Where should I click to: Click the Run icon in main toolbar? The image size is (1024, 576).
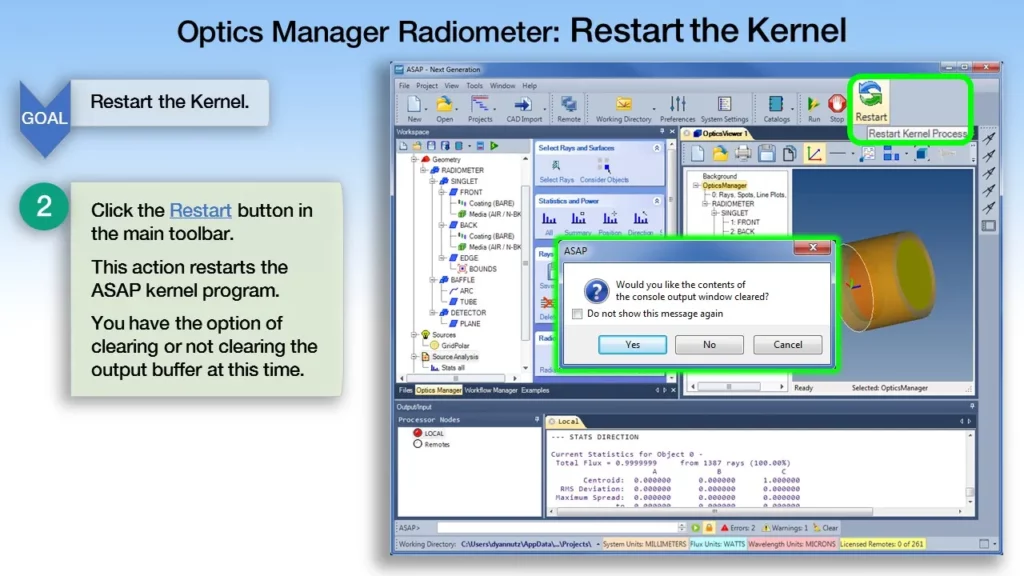click(814, 104)
